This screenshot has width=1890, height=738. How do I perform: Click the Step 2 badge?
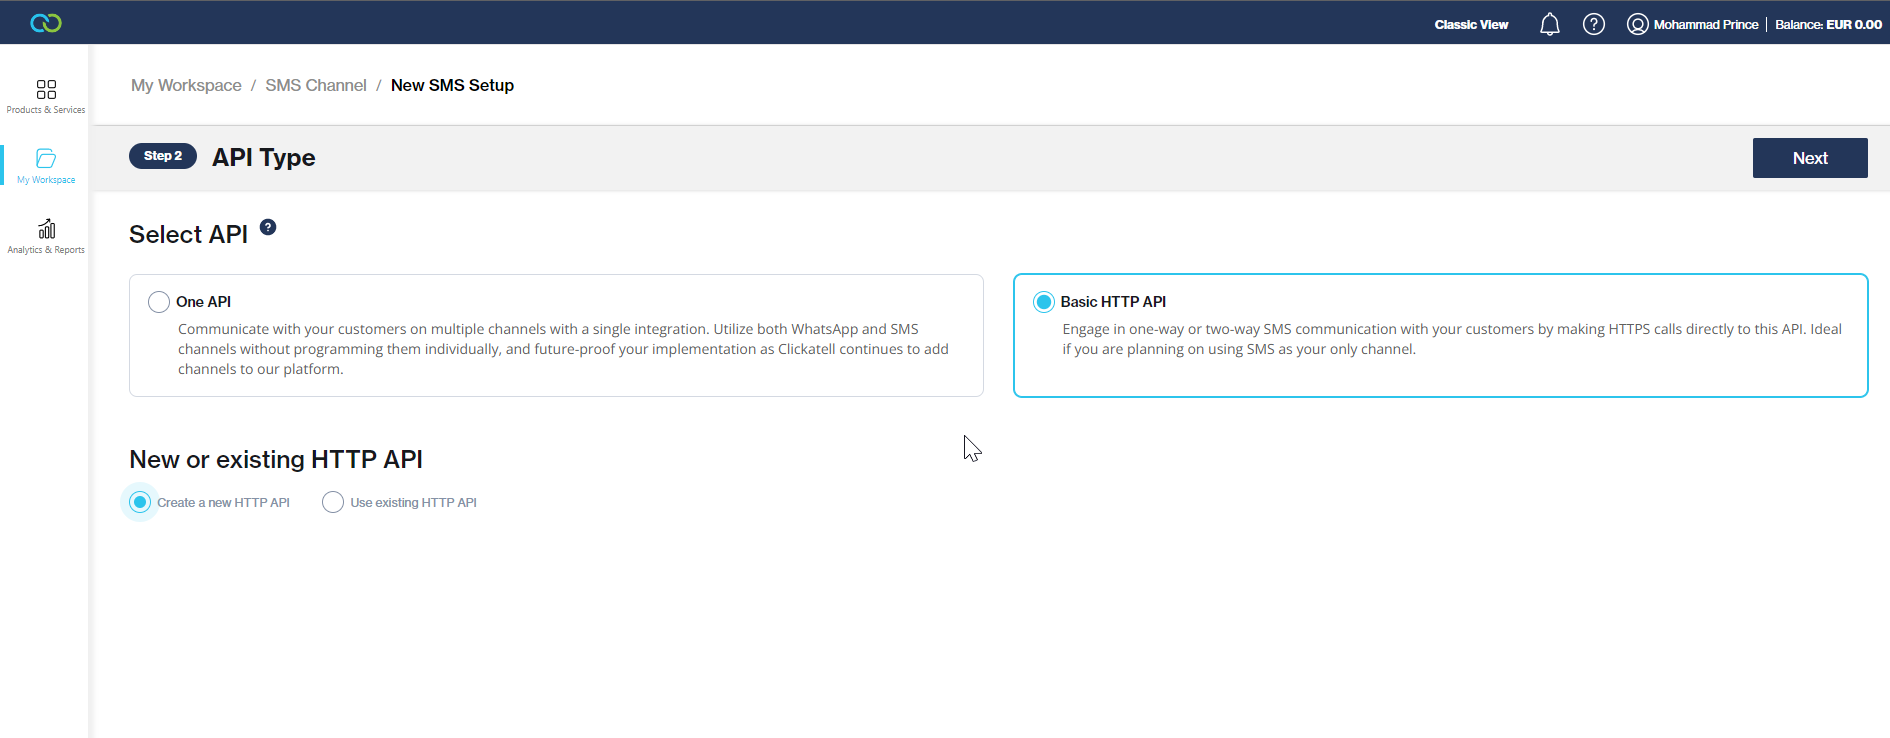(x=163, y=156)
